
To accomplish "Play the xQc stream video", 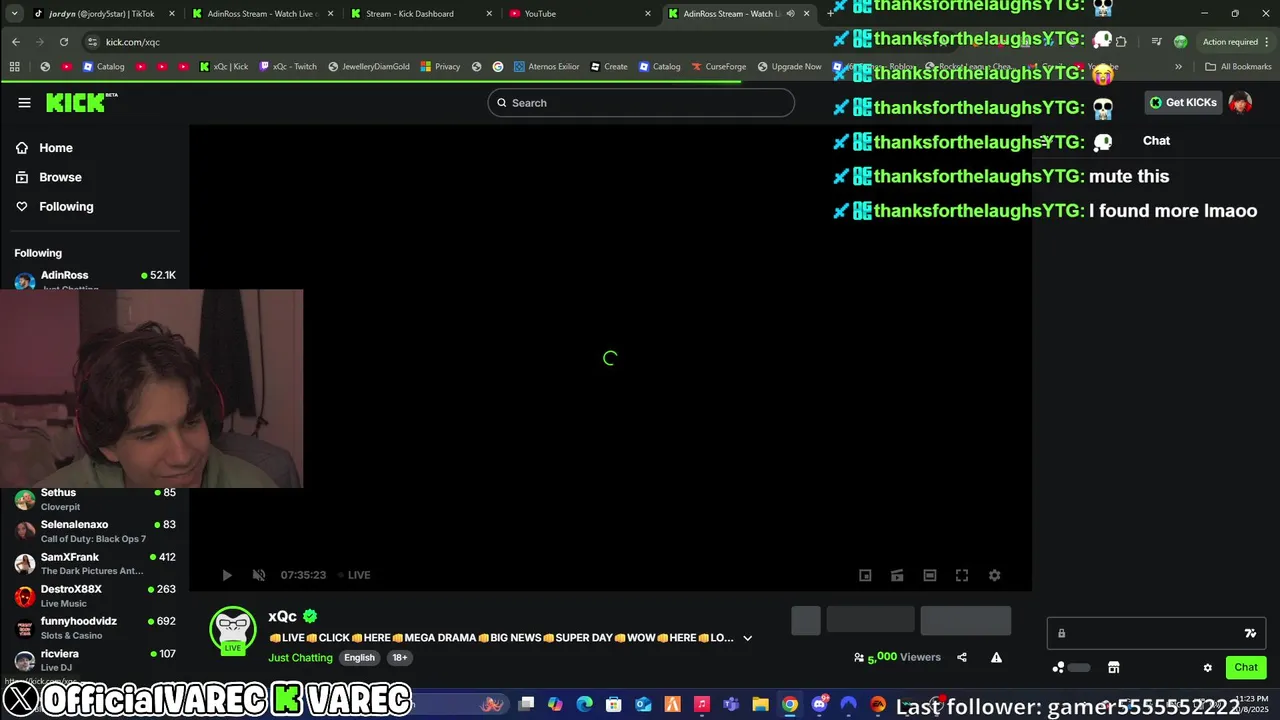I will (x=227, y=575).
